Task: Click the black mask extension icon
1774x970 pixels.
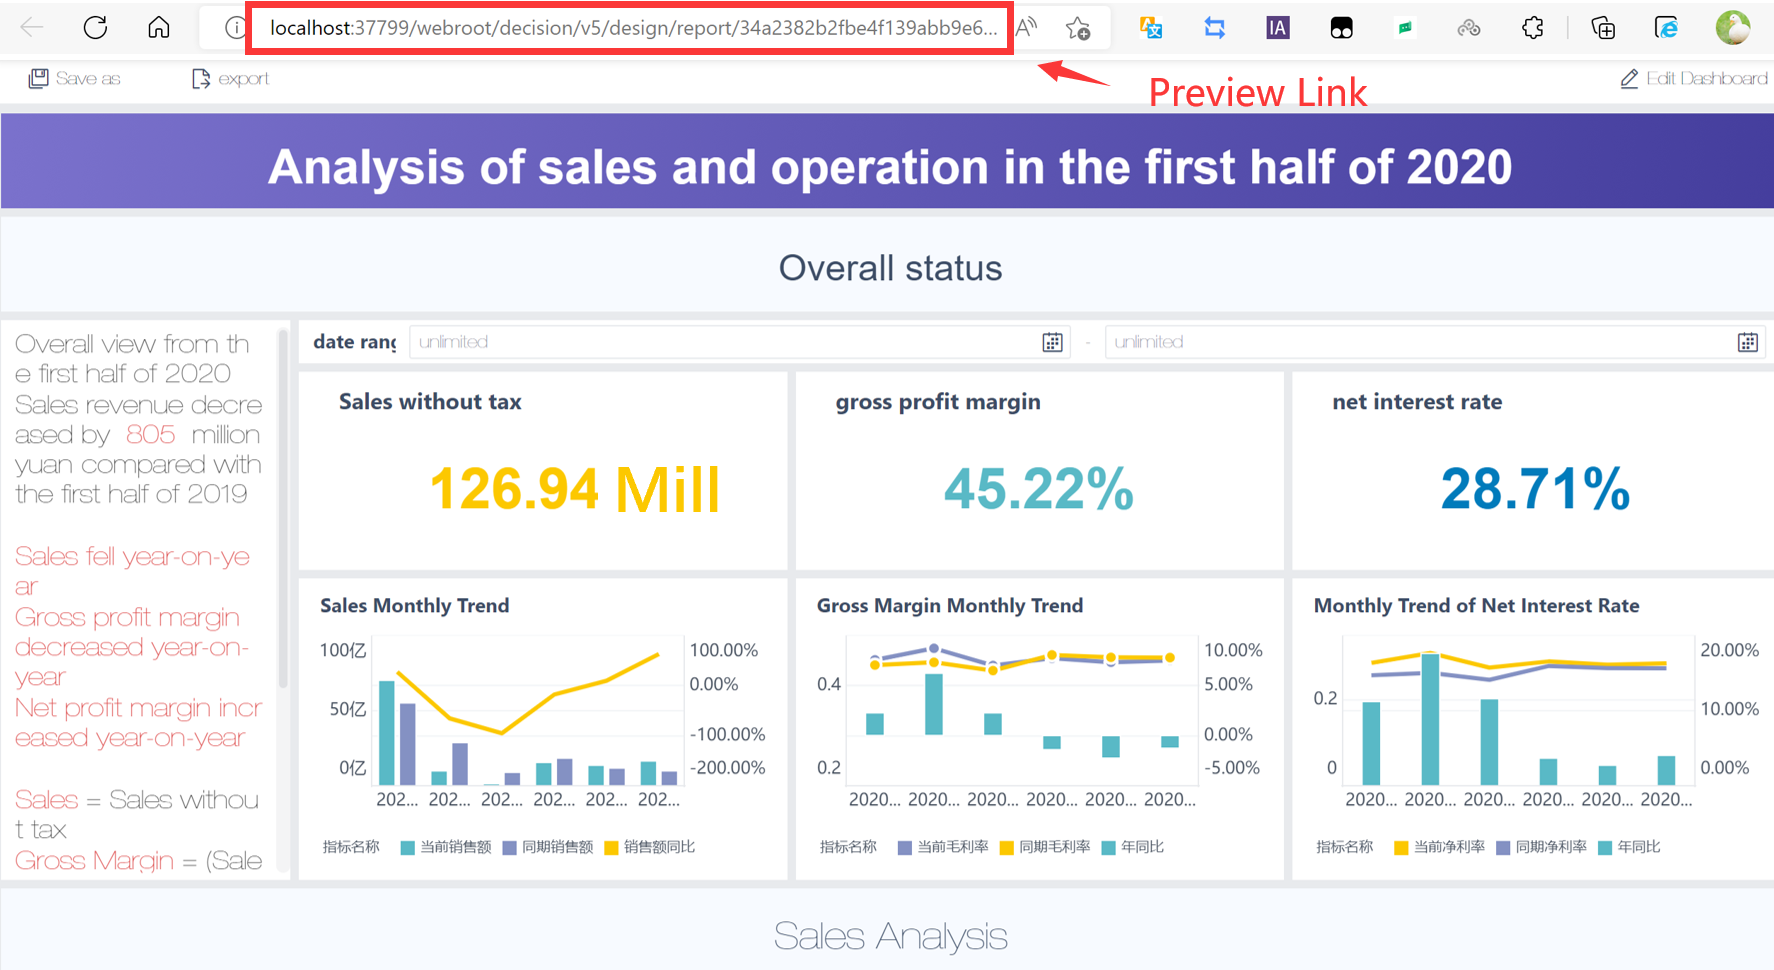Action: (1341, 28)
